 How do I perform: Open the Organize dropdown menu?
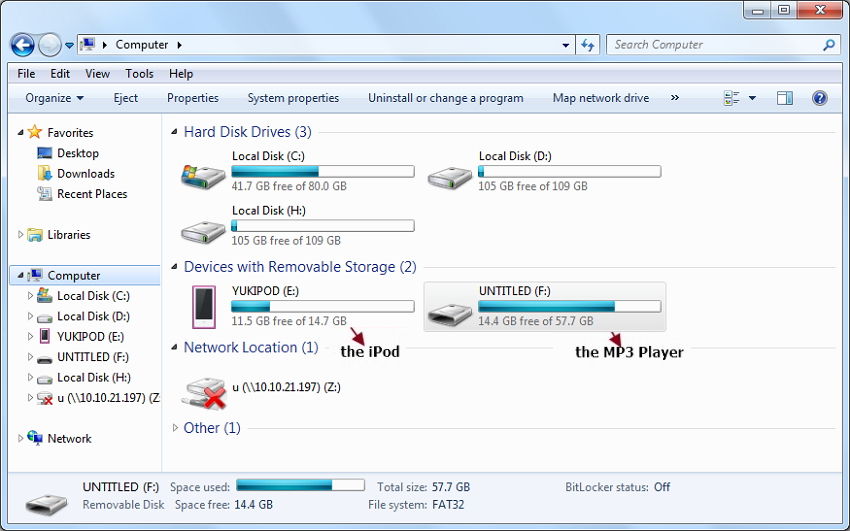[54, 98]
